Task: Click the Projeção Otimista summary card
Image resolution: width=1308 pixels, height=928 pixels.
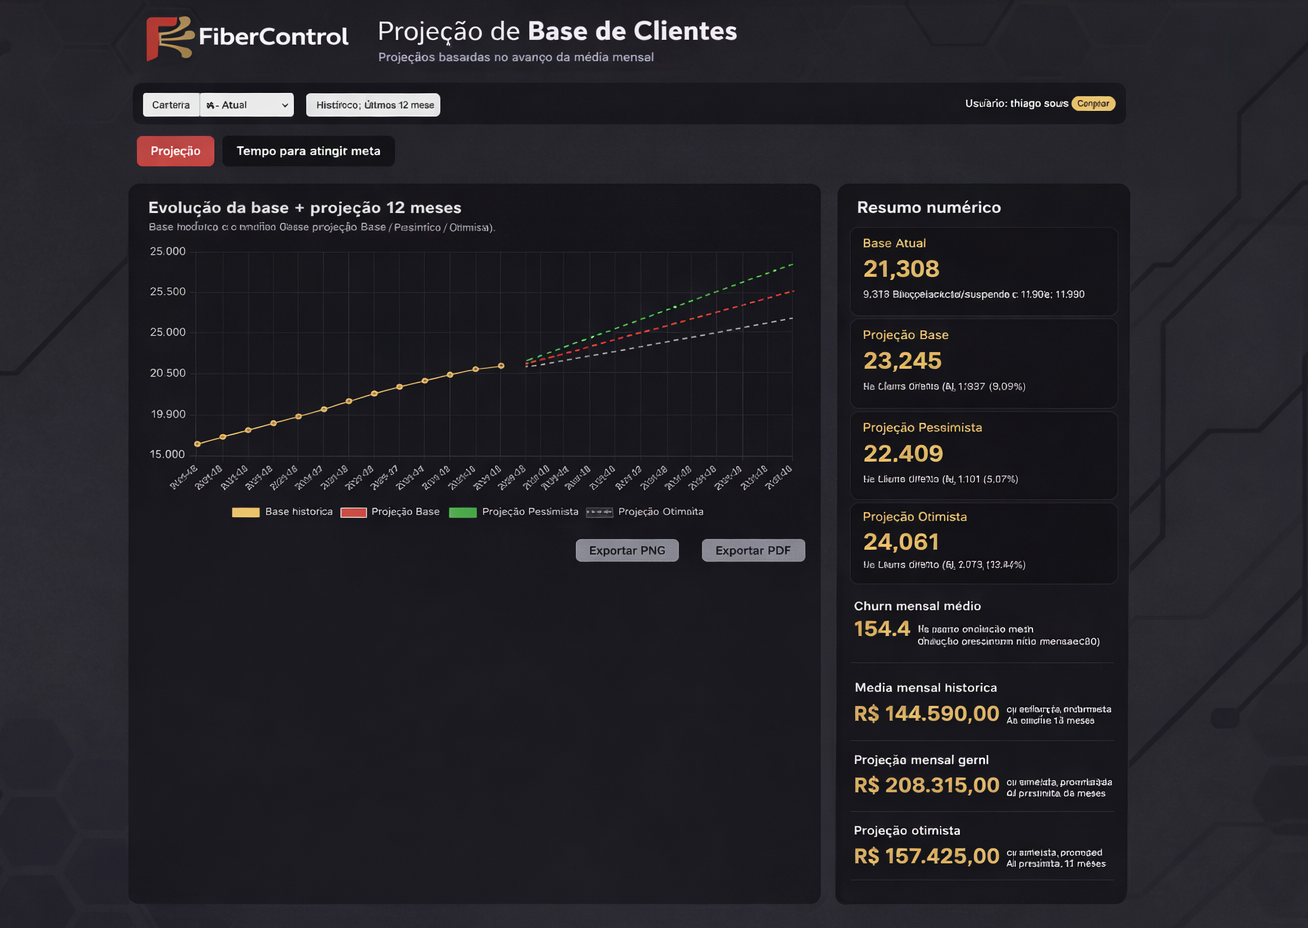Action: click(x=983, y=543)
